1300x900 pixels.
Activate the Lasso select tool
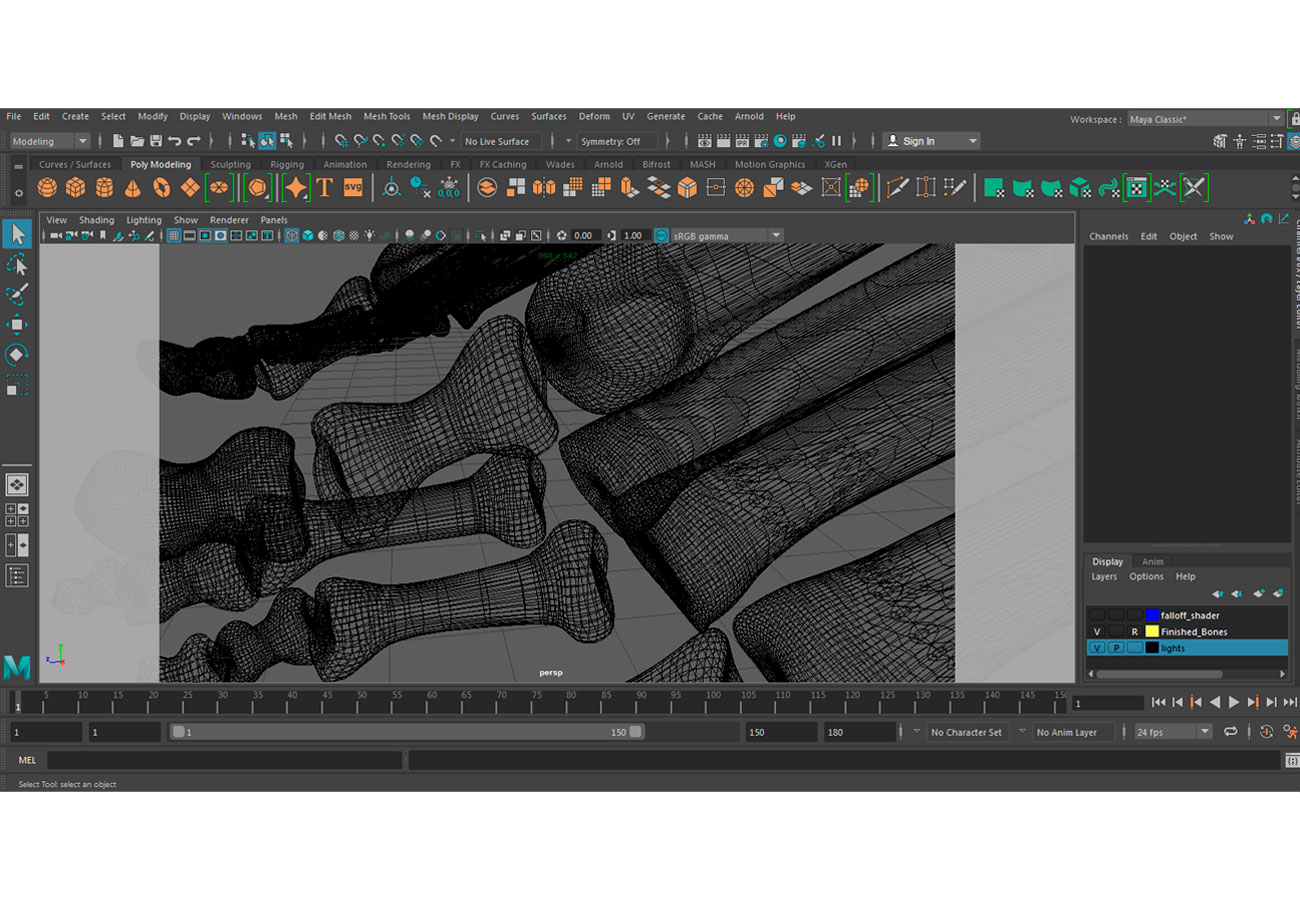point(17,265)
